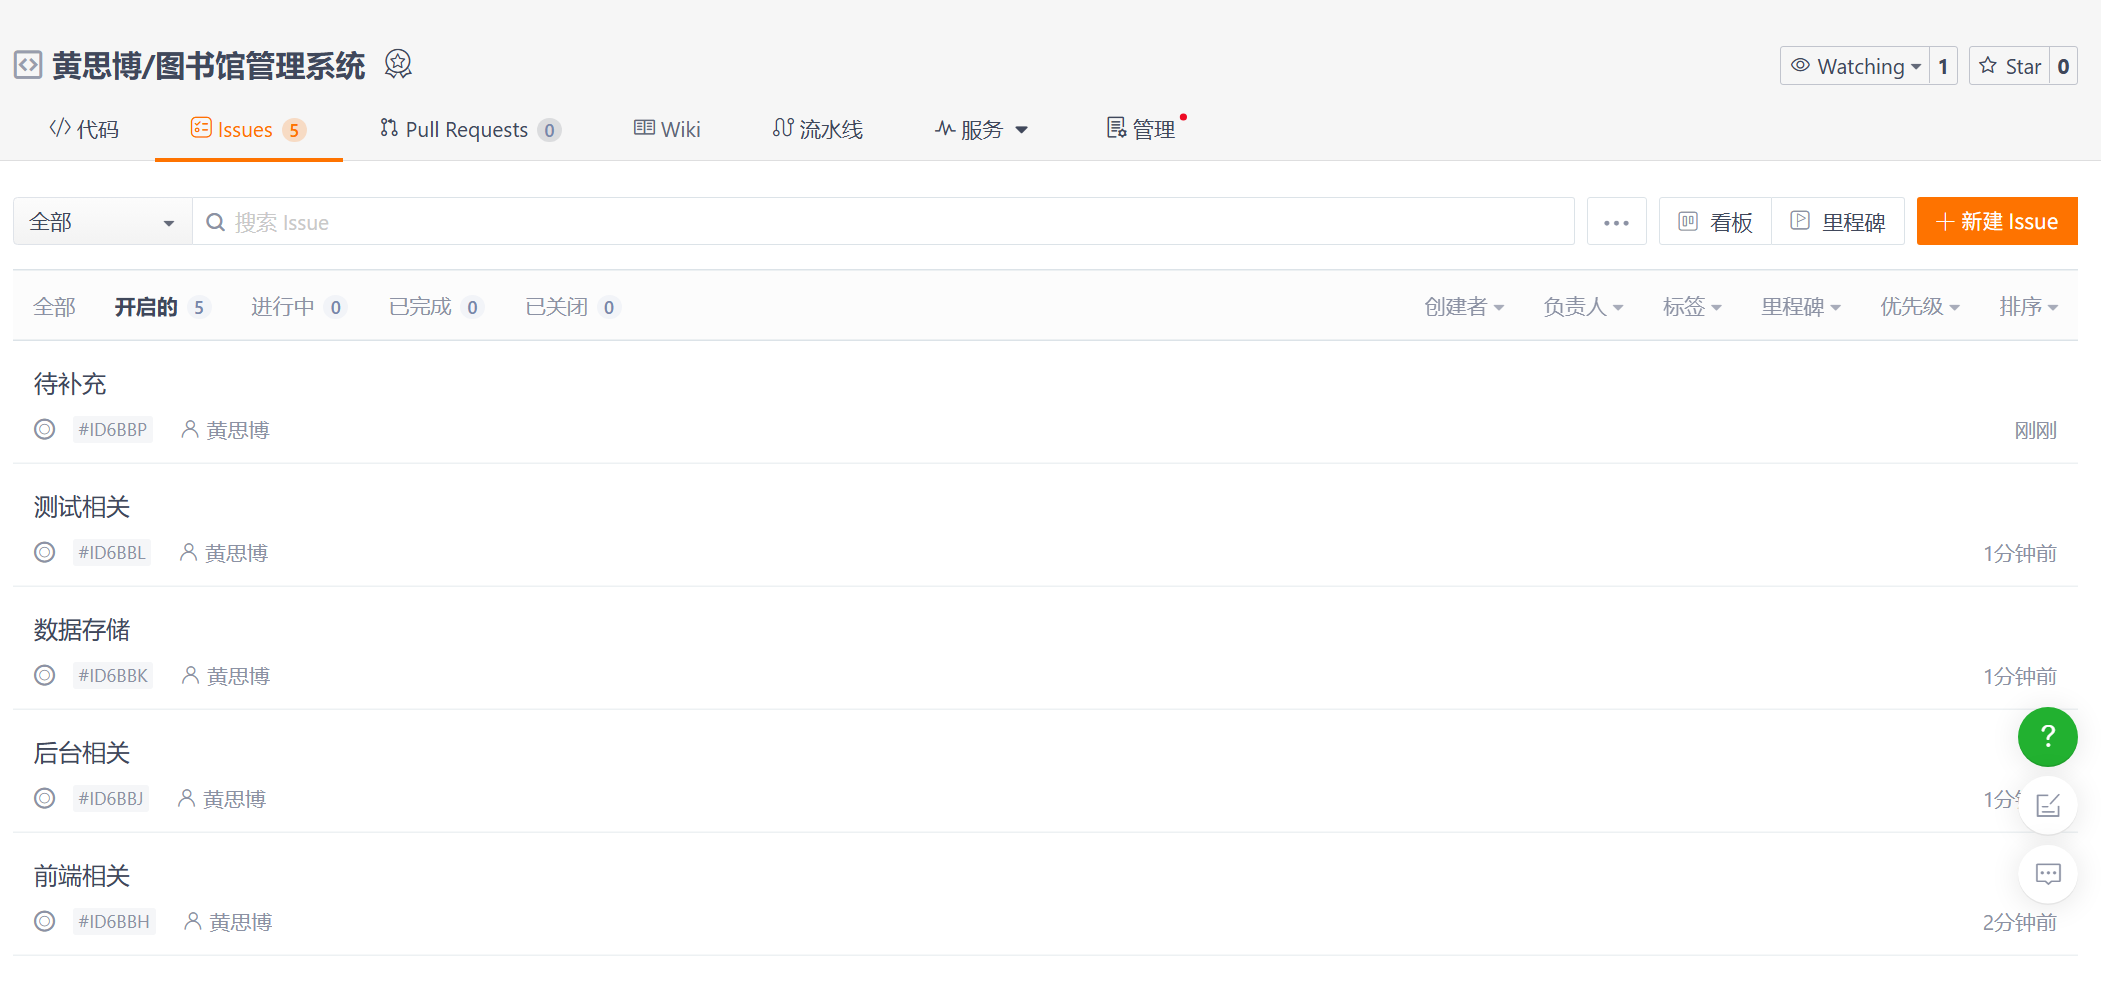Click issue ID #ID6BBL

(112, 553)
